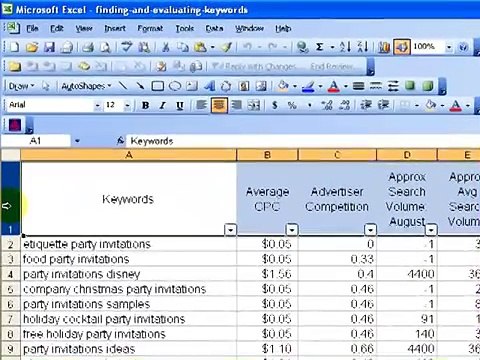Click the Copy icon
Screen dimensions: 480x360
coord(183,47)
